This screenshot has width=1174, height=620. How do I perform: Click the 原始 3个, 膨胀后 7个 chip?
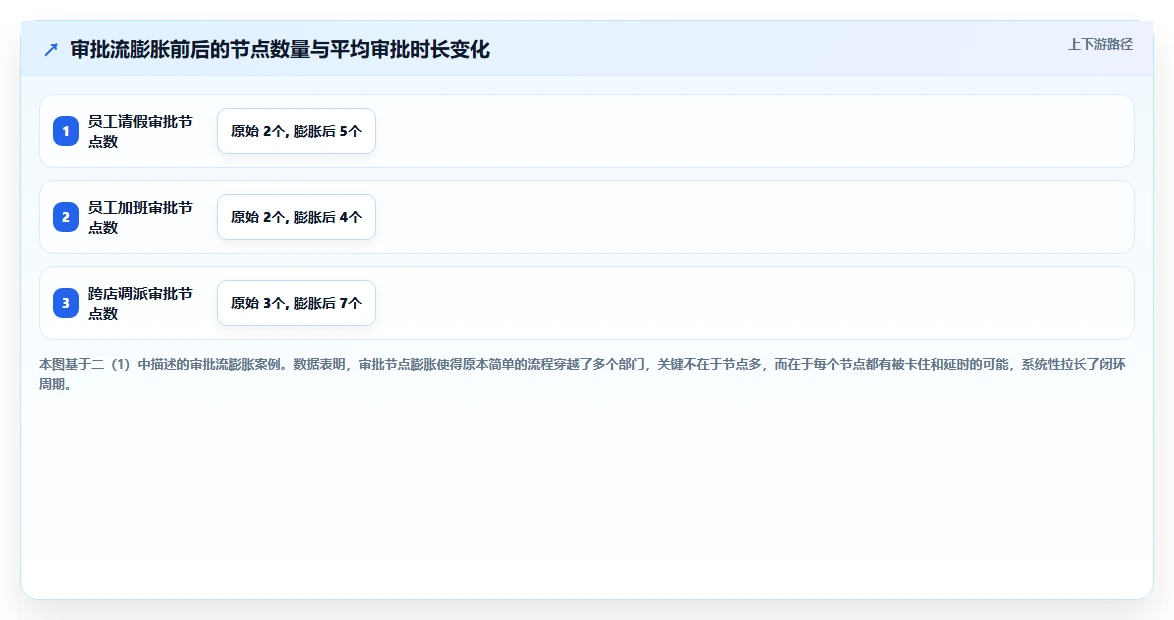pos(296,303)
